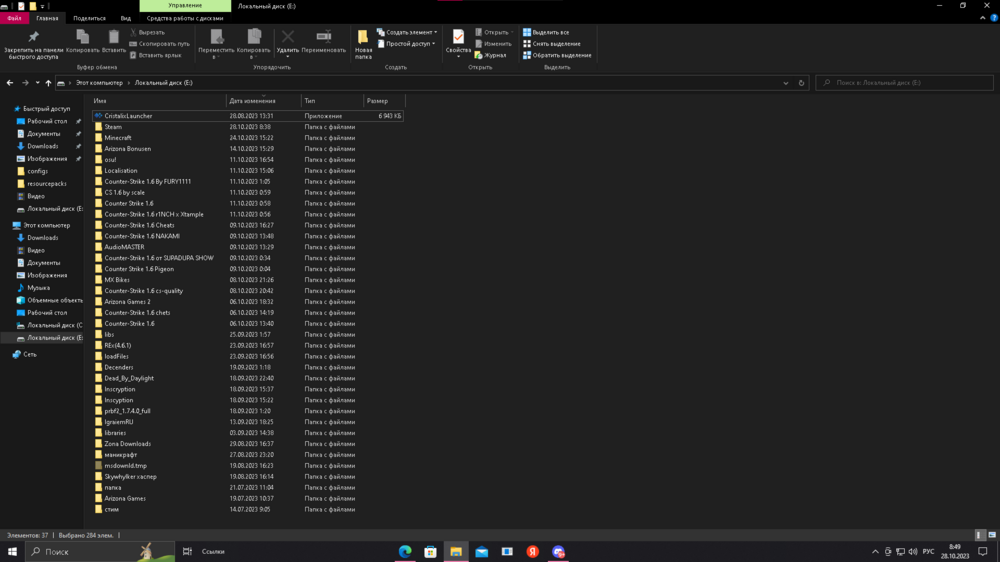Select 'Сеть' in the navigation pane

point(24,355)
